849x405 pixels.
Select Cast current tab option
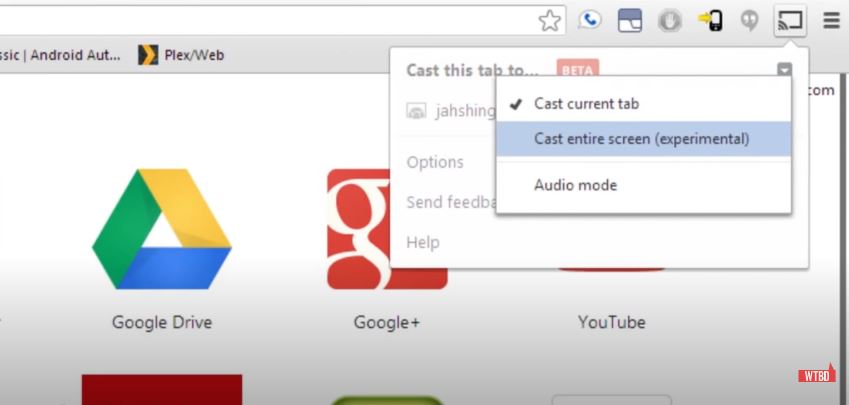click(x=586, y=104)
